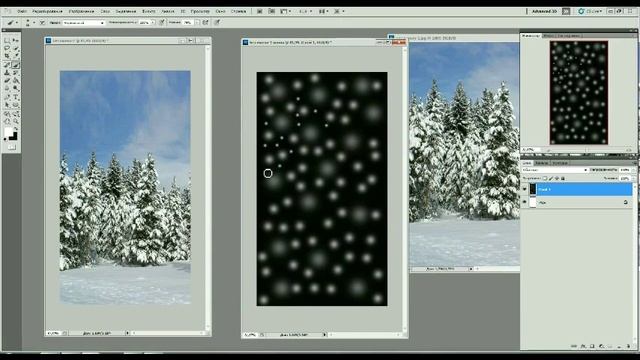Select the Zoom tool in toolbox
640x360 pixels.
coord(16,121)
